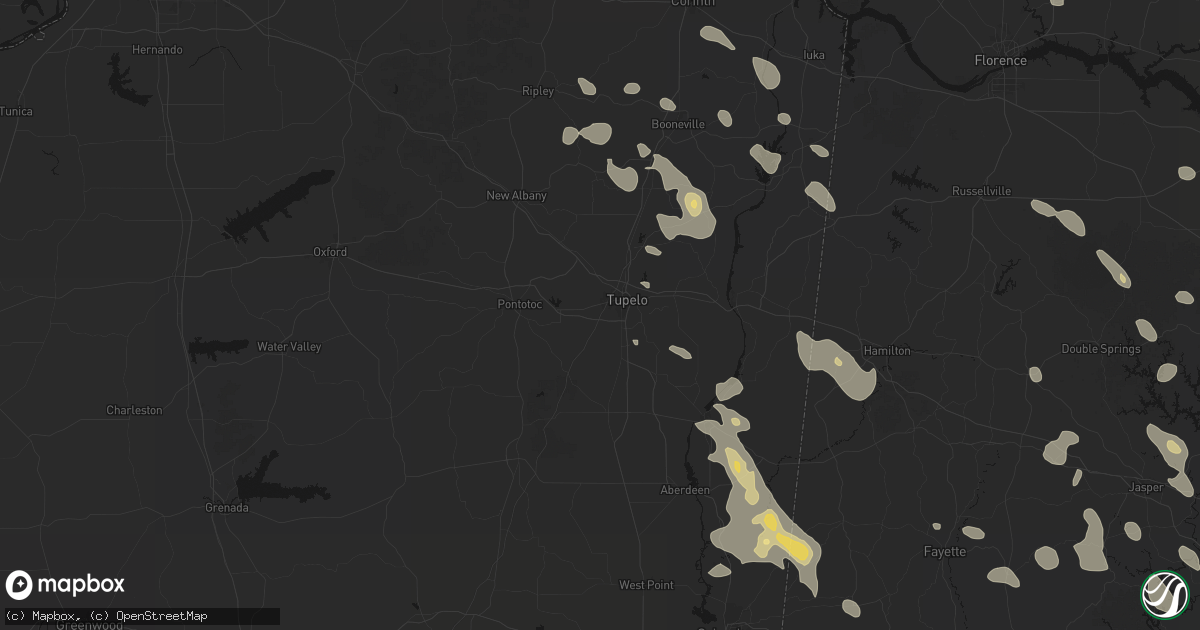Click the Florence city label
This screenshot has width=1200, height=630.
click(1001, 60)
